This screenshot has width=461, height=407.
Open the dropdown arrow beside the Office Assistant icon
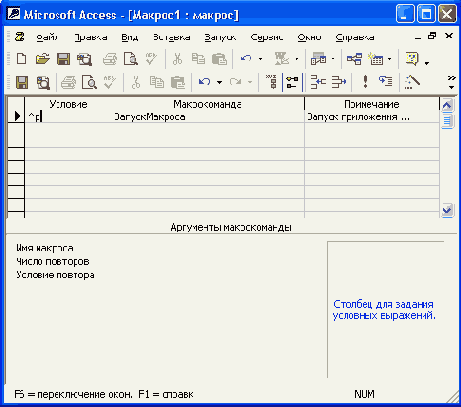427,63
